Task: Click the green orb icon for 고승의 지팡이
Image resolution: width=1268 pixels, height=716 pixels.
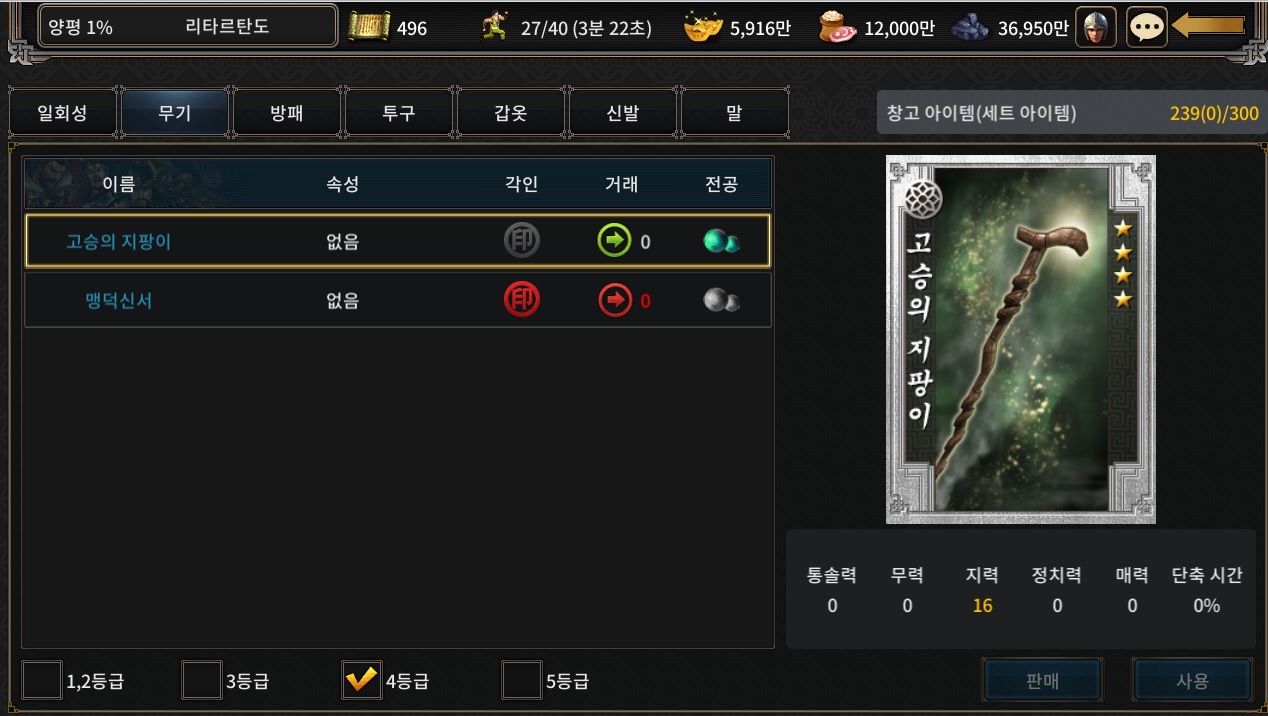Action: click(x=721, y=241)
